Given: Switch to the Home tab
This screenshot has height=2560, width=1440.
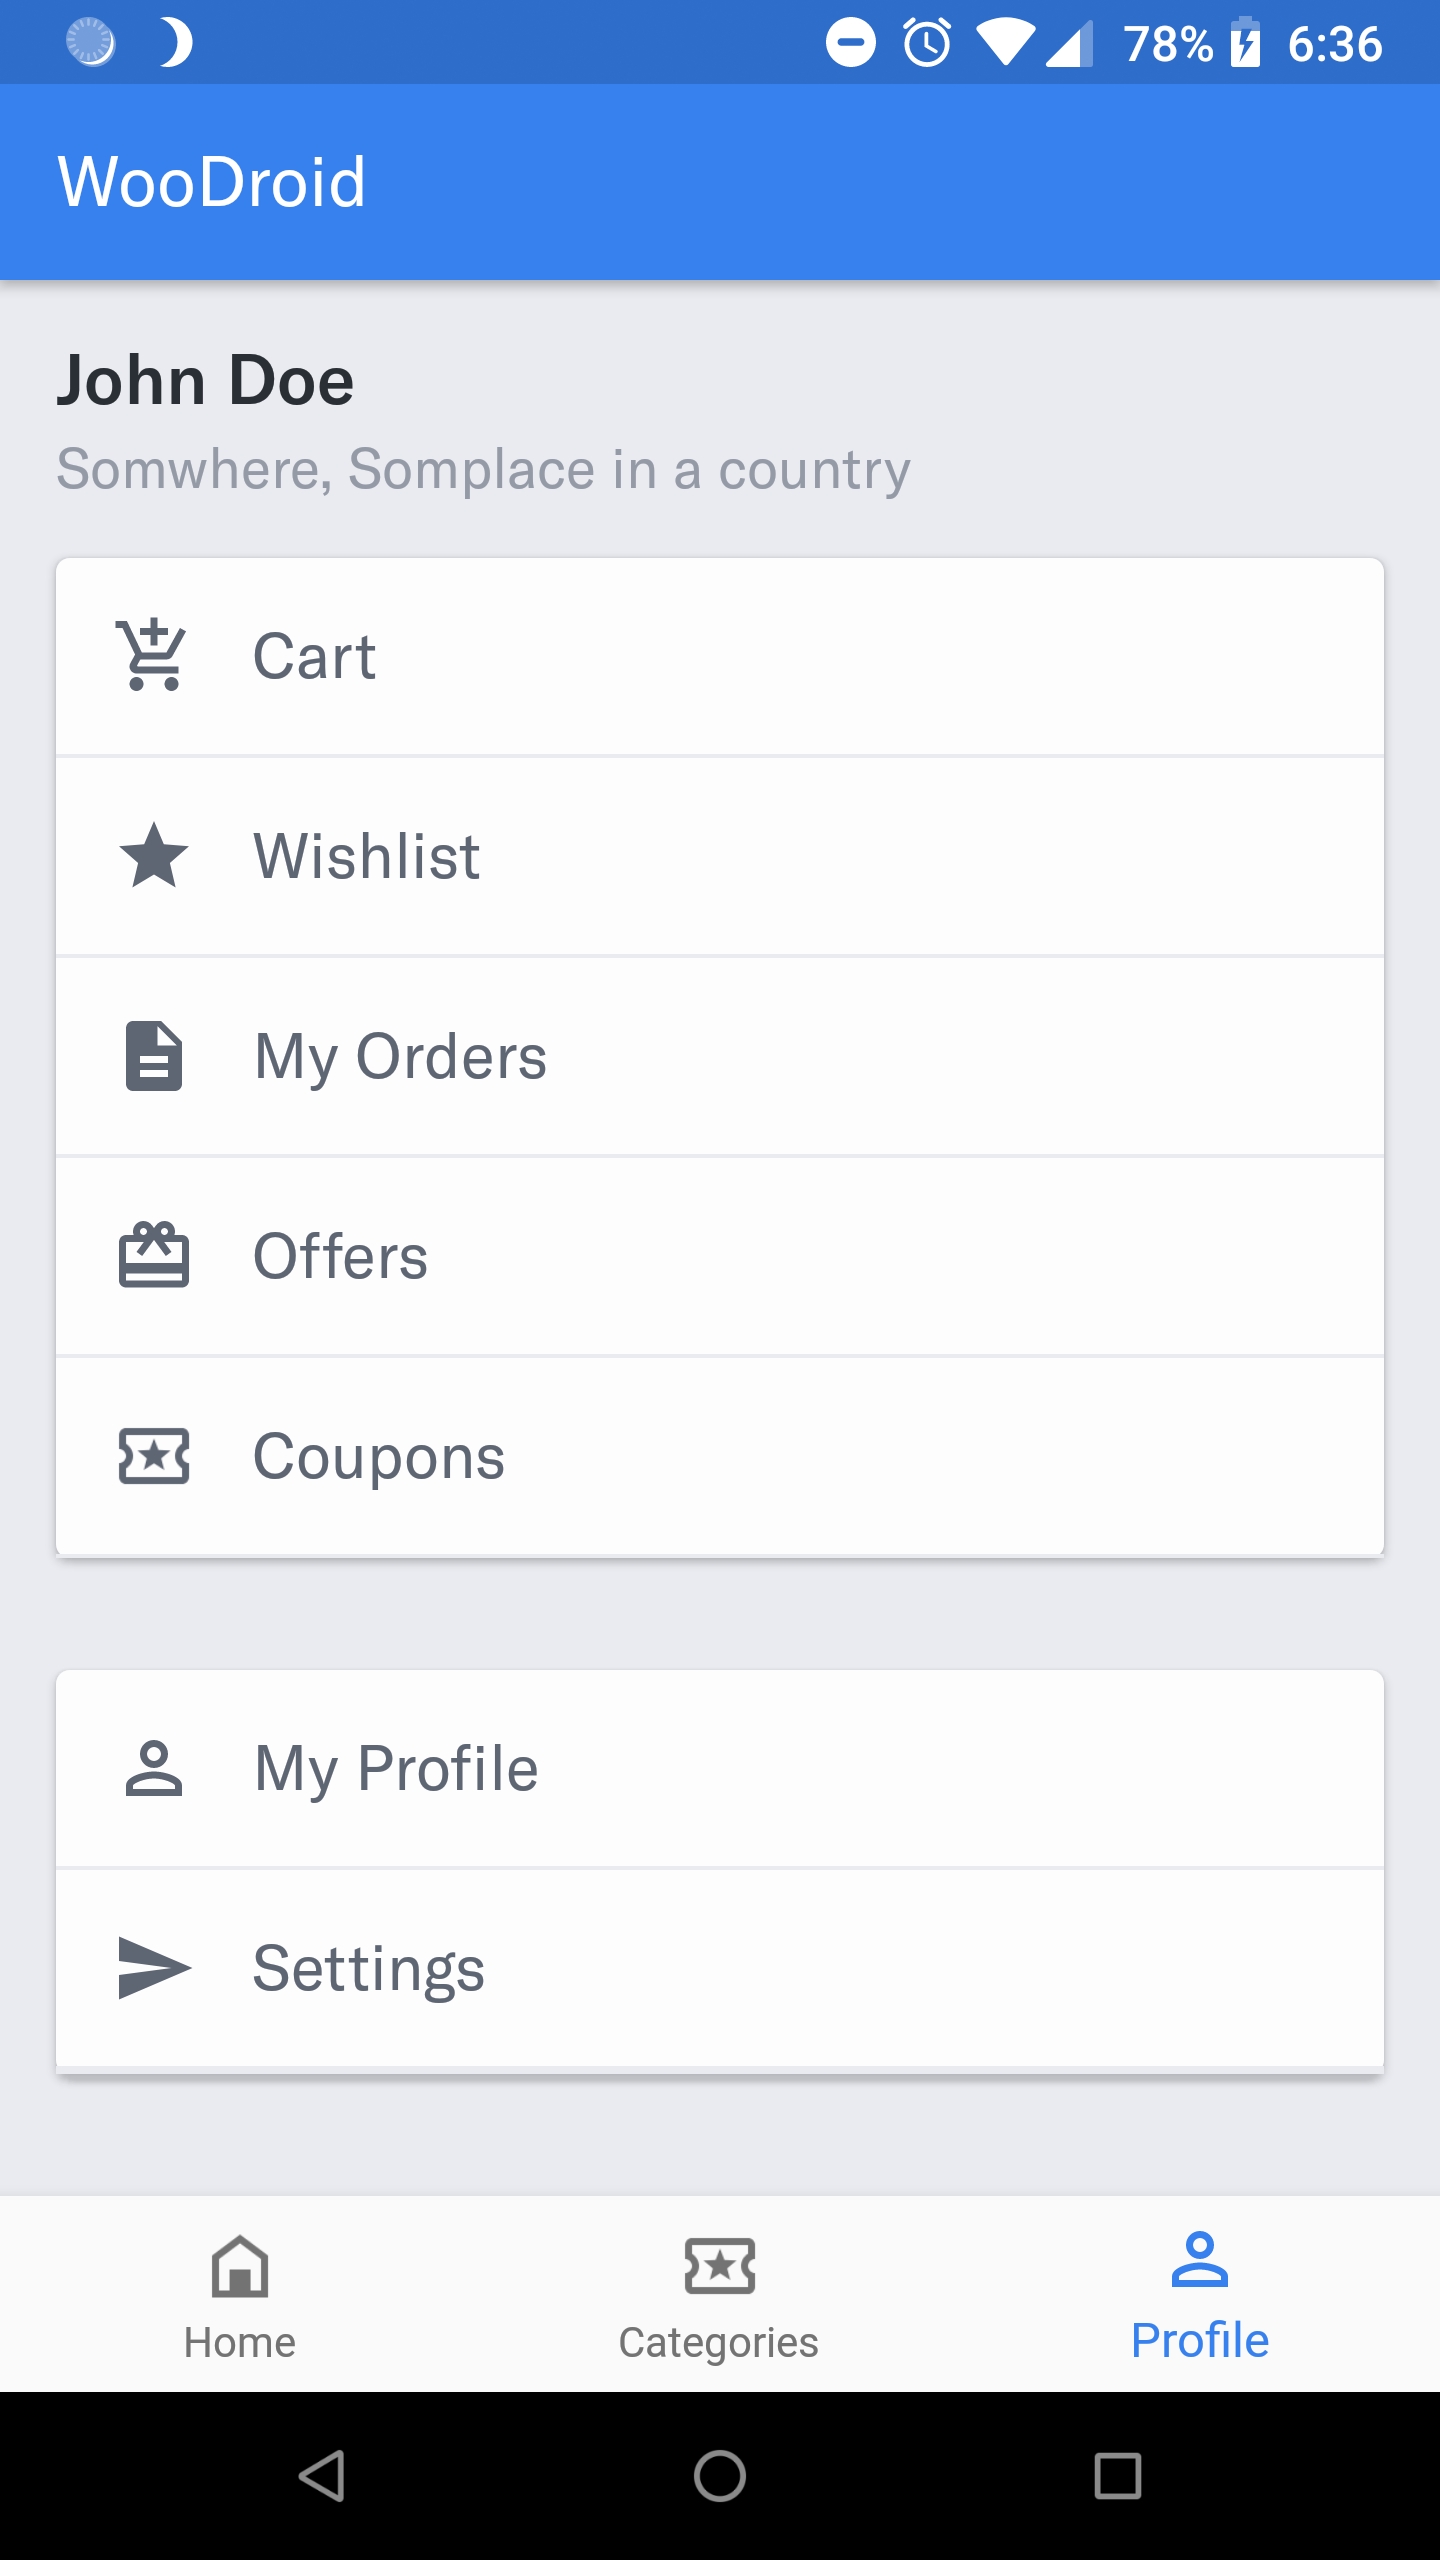Looking at the screenshot, I should point(240,2296).
